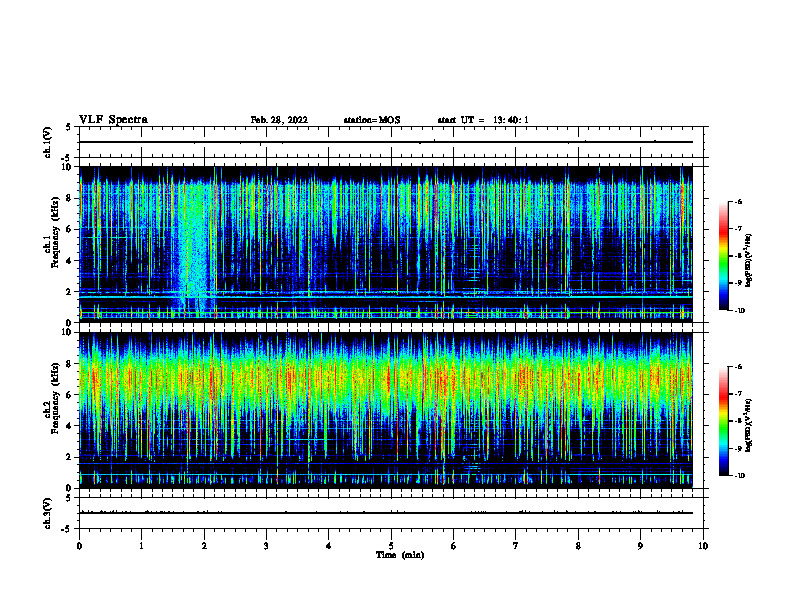Click the "ch.1(V)" axis label
This screenshot has height=612, width=792.
point(47,142)
